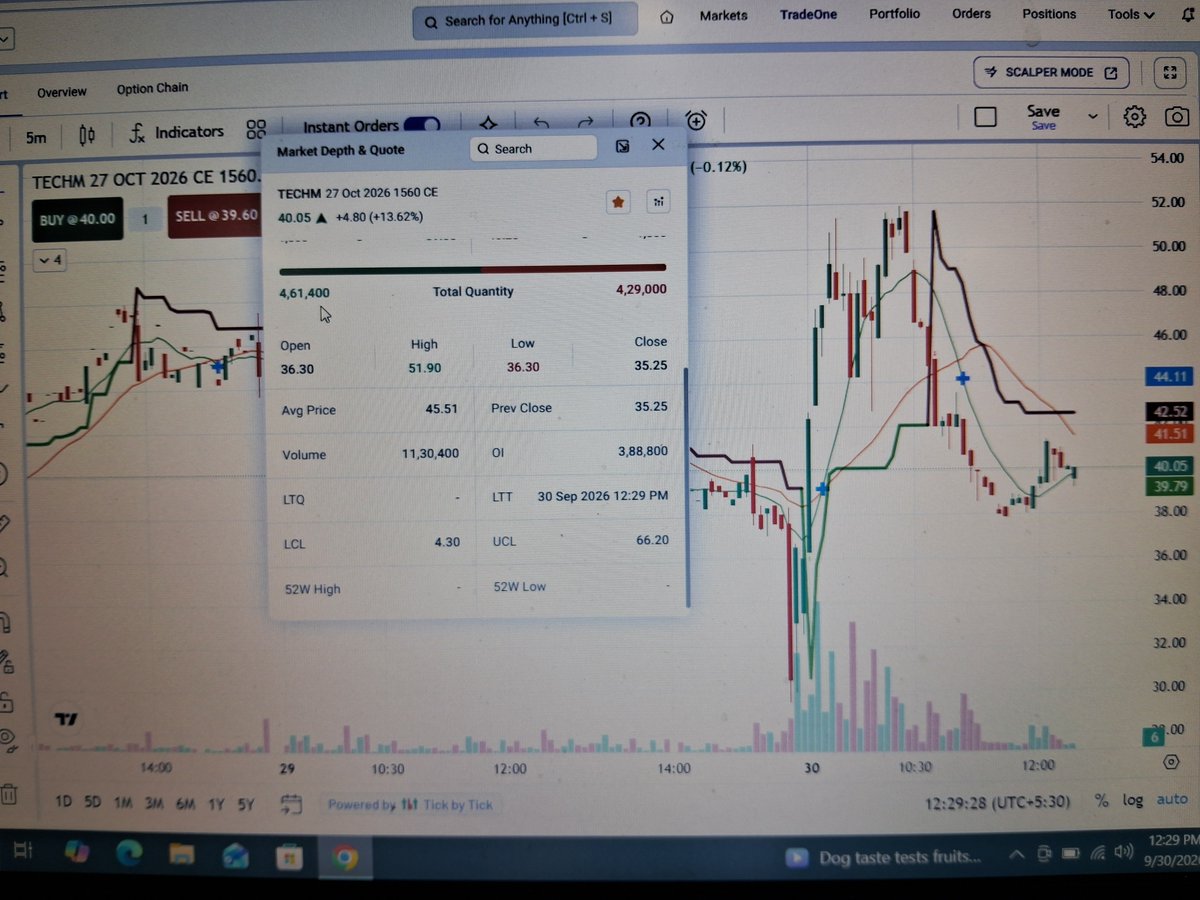
Task: Open File Explorer from the taskbar
Action: [x=182, y=855]
